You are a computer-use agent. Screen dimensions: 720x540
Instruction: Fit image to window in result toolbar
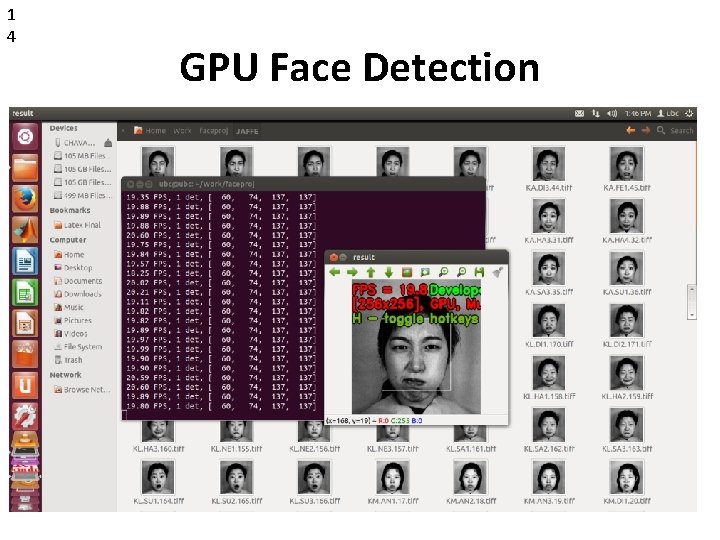point(425,272)
